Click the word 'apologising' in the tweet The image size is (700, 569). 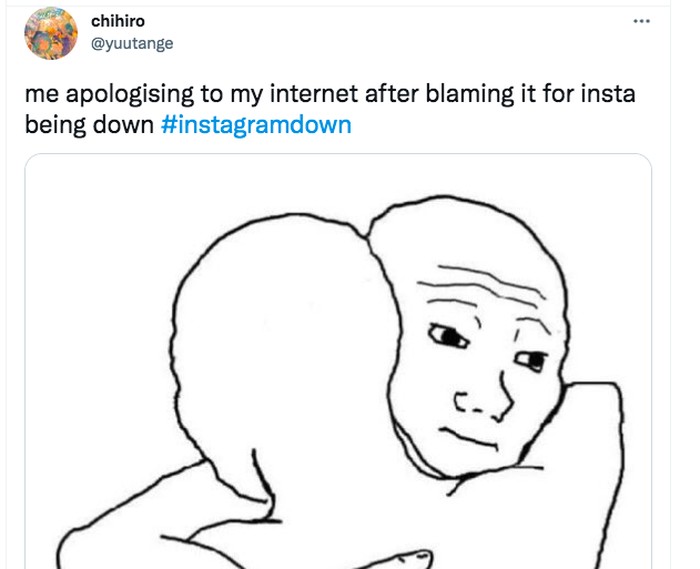(x=130, y=95)
